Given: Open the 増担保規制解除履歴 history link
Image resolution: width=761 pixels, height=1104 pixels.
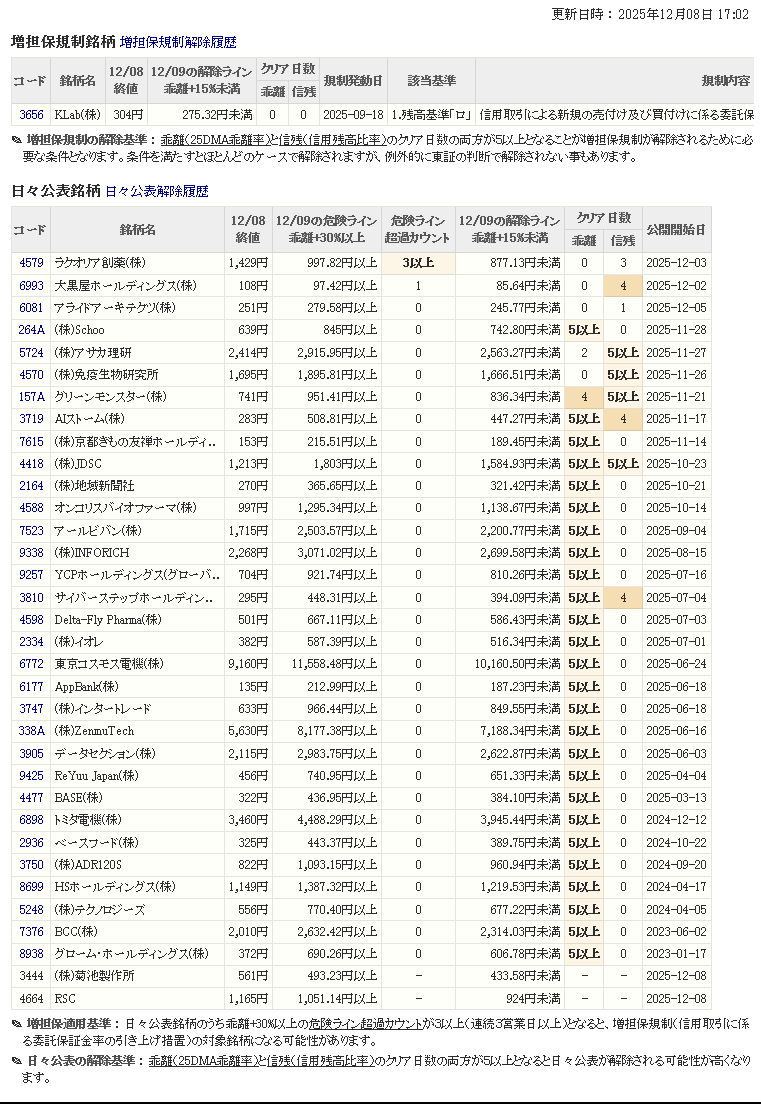Looking at the screenshot, I should (178, 43).
